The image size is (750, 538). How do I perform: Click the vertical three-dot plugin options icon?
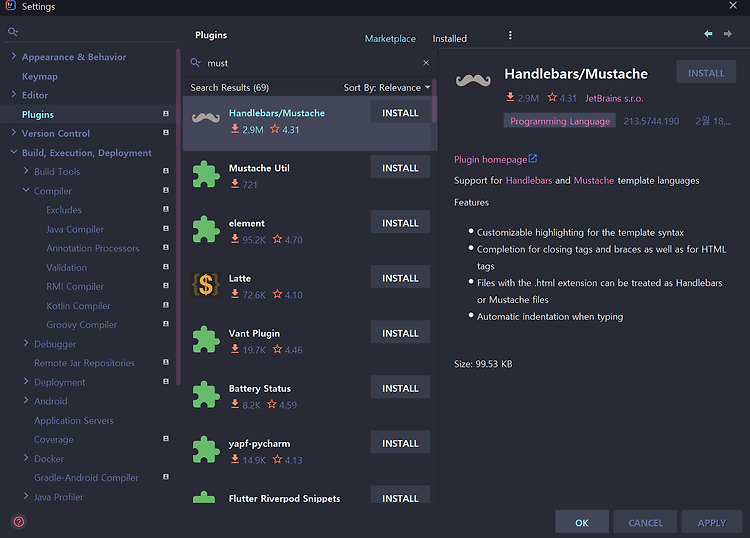[510, 35]
